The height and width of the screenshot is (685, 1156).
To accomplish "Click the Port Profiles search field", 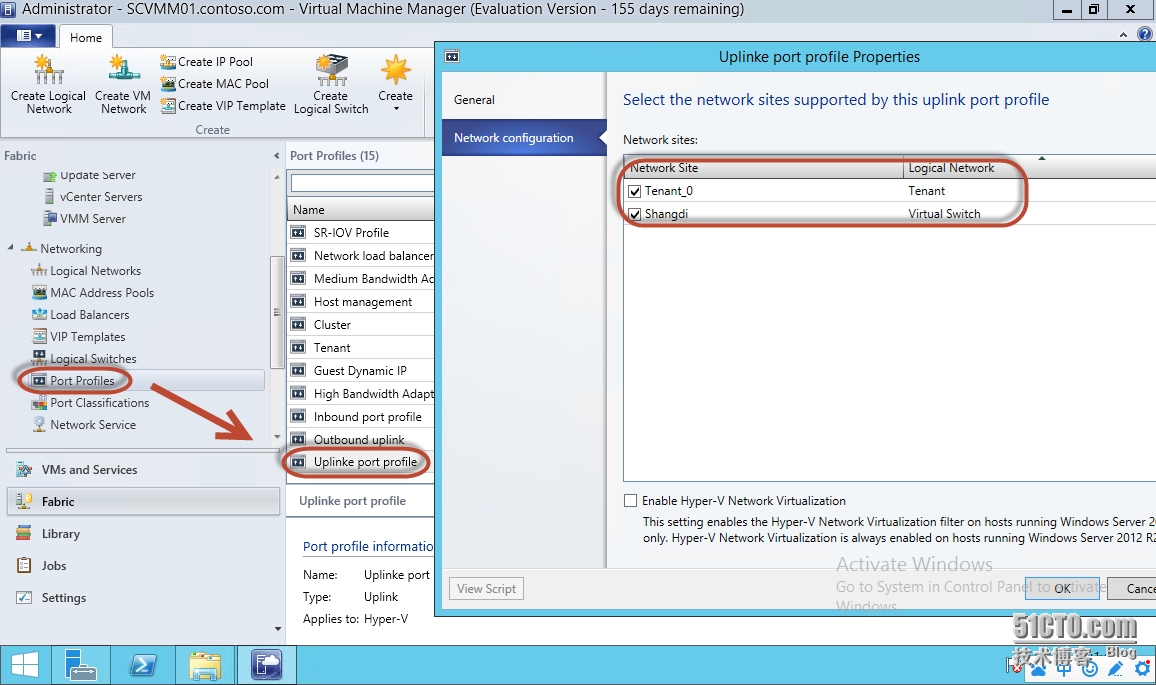I will pos(362,182).
